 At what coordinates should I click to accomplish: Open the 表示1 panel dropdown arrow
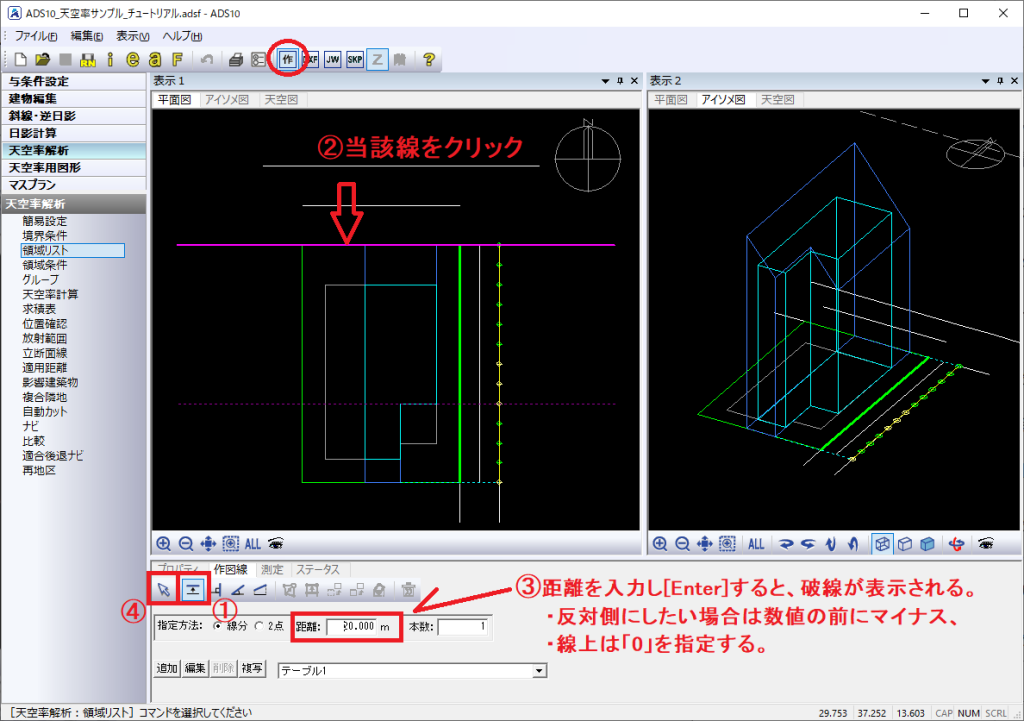tap(605, 81)
